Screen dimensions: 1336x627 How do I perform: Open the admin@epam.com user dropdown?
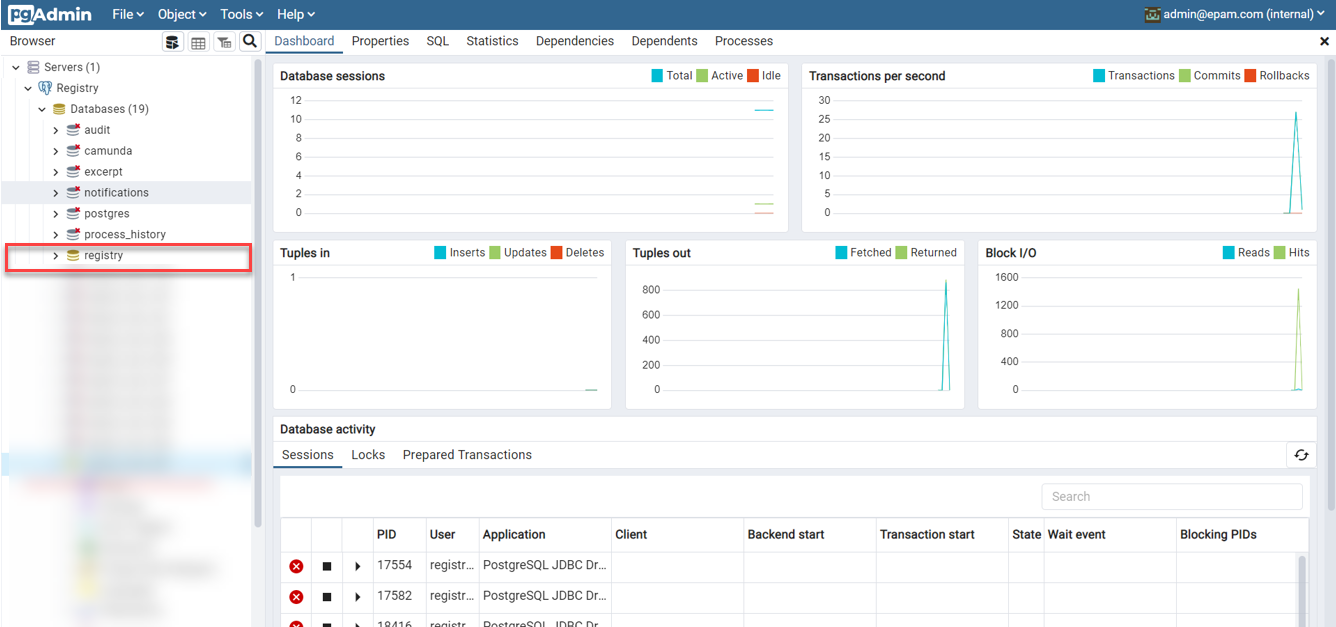click(x=1235, y=14)
